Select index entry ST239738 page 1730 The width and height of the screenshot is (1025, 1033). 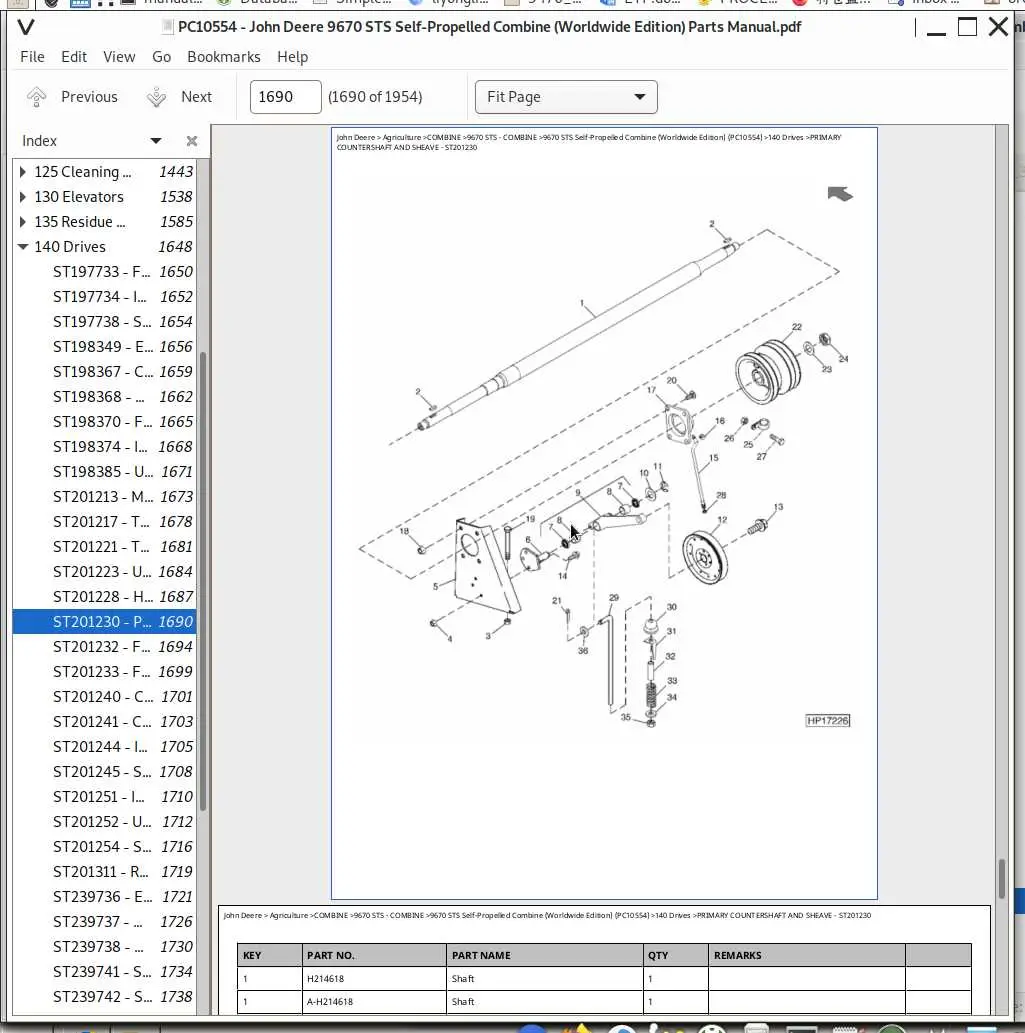[x=104, y=947]
